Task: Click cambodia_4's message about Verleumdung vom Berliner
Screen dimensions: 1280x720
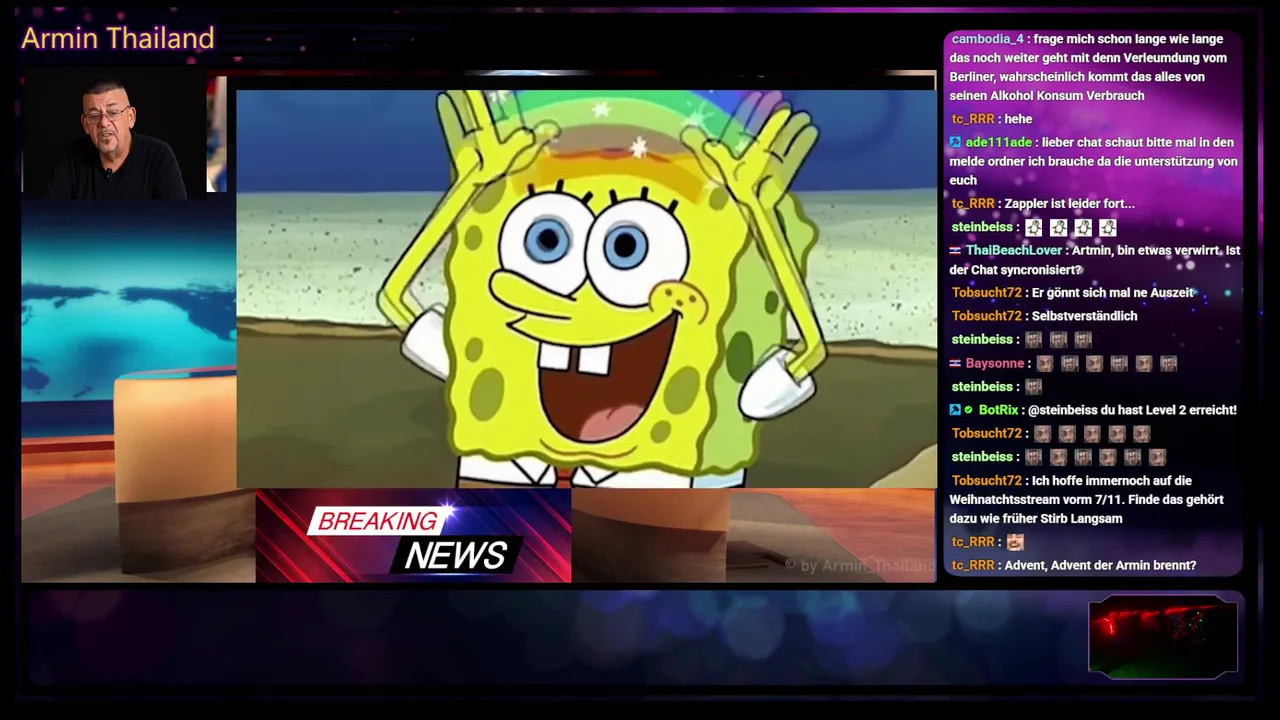Action: 1089,67
